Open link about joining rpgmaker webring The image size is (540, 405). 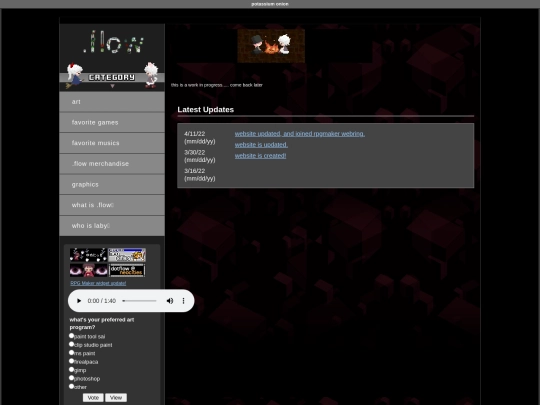coord(300,134)
